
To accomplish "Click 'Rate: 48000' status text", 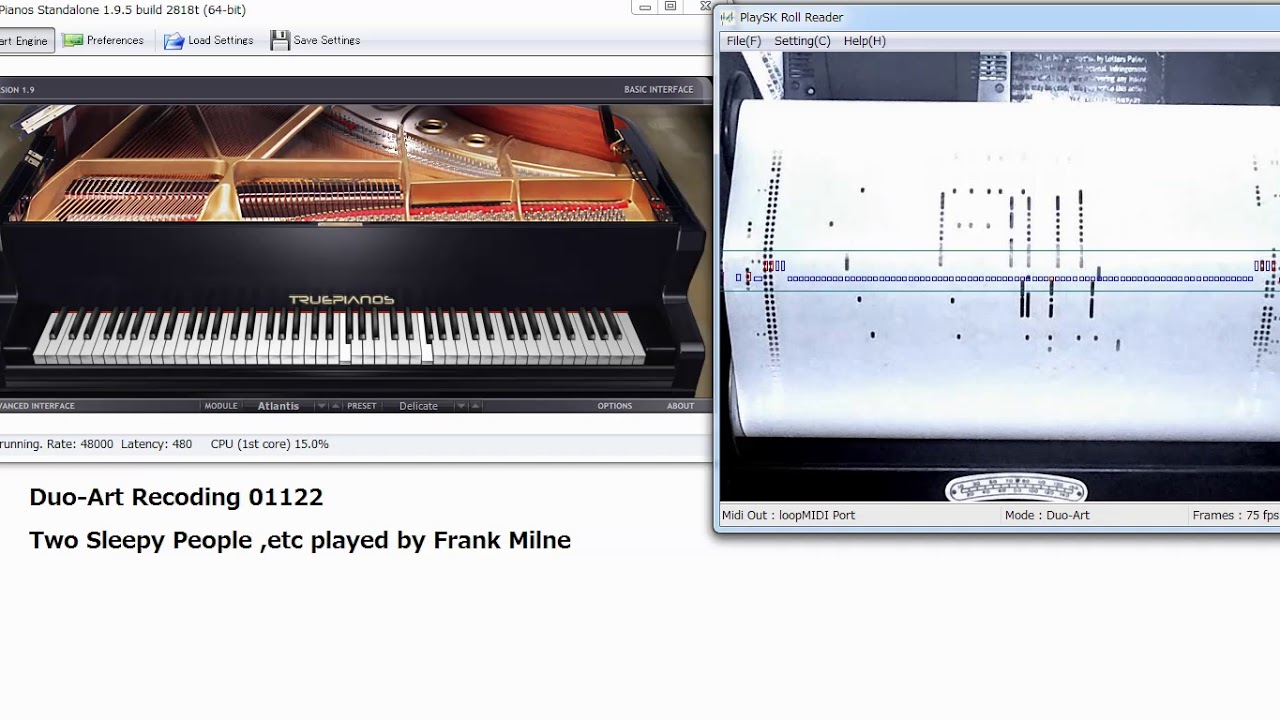I will coord(82,444).
